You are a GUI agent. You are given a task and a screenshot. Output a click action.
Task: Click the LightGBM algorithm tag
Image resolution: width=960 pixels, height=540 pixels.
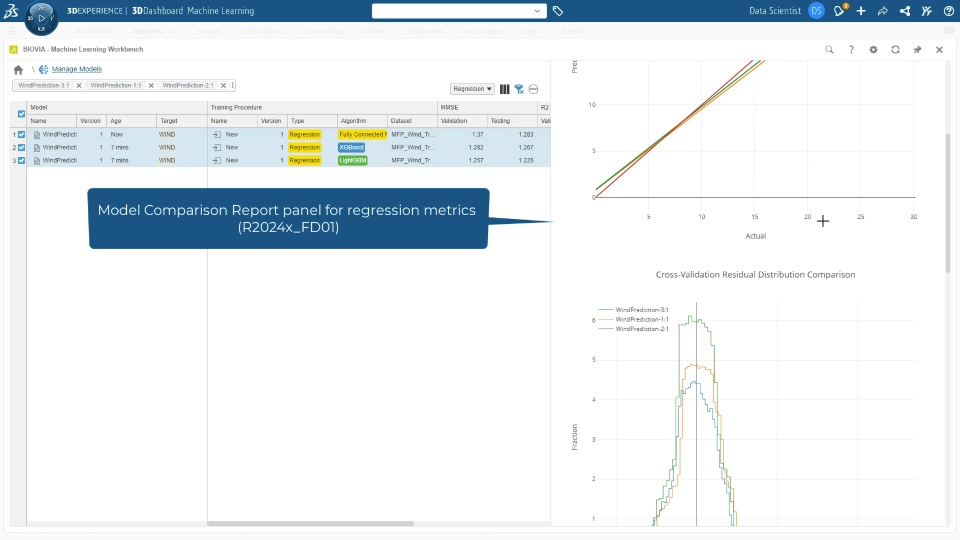353,160
